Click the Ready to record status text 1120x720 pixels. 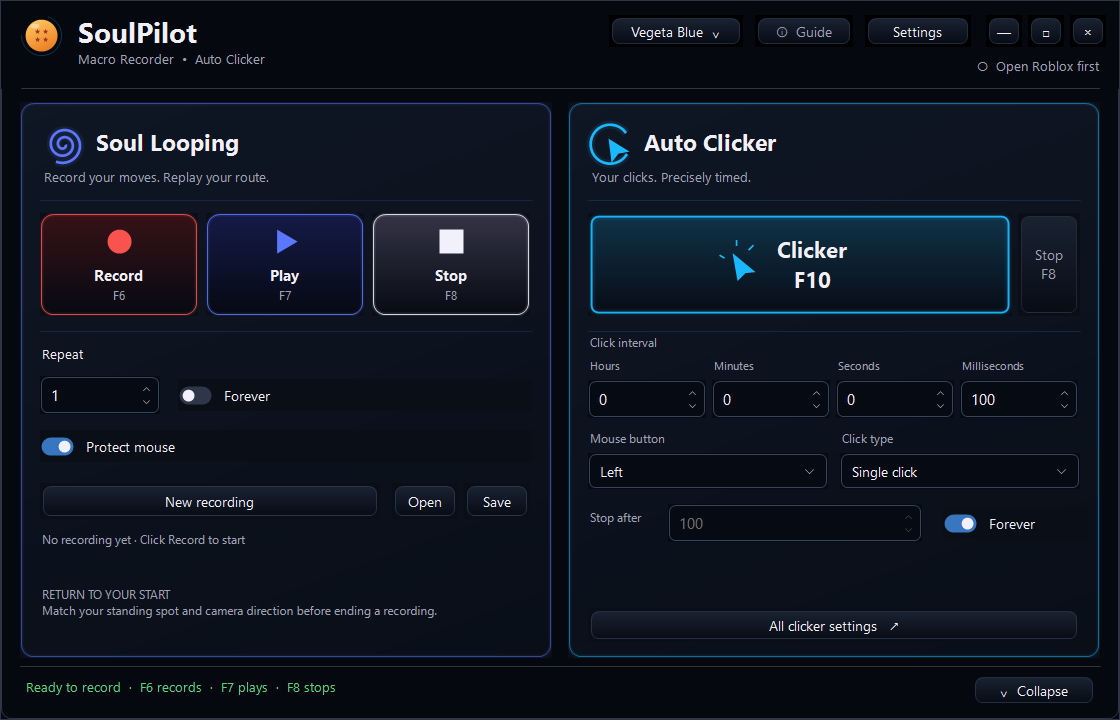[74, 688]
